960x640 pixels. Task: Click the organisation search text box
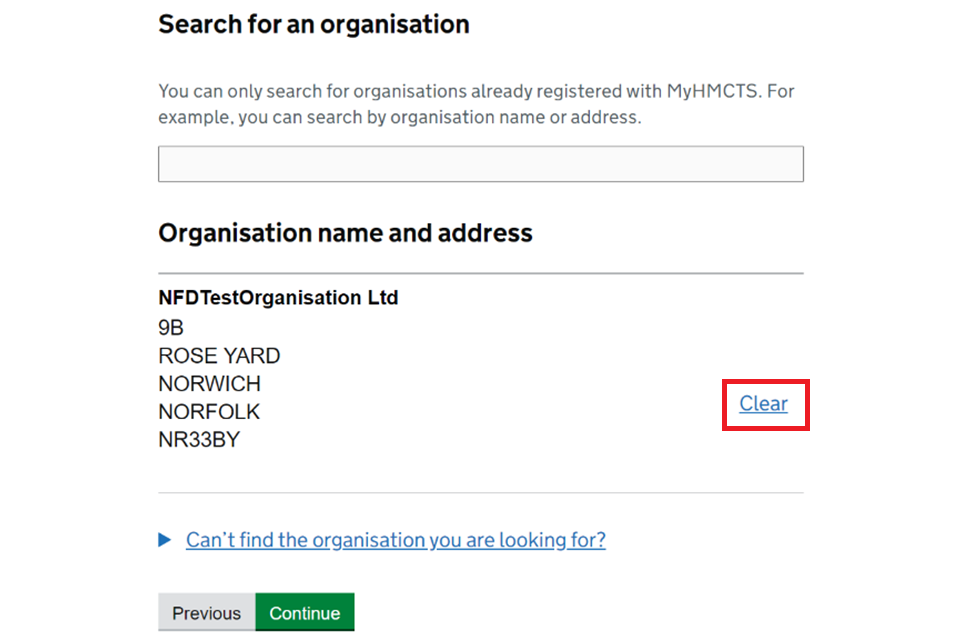click(x=480, y=164)
